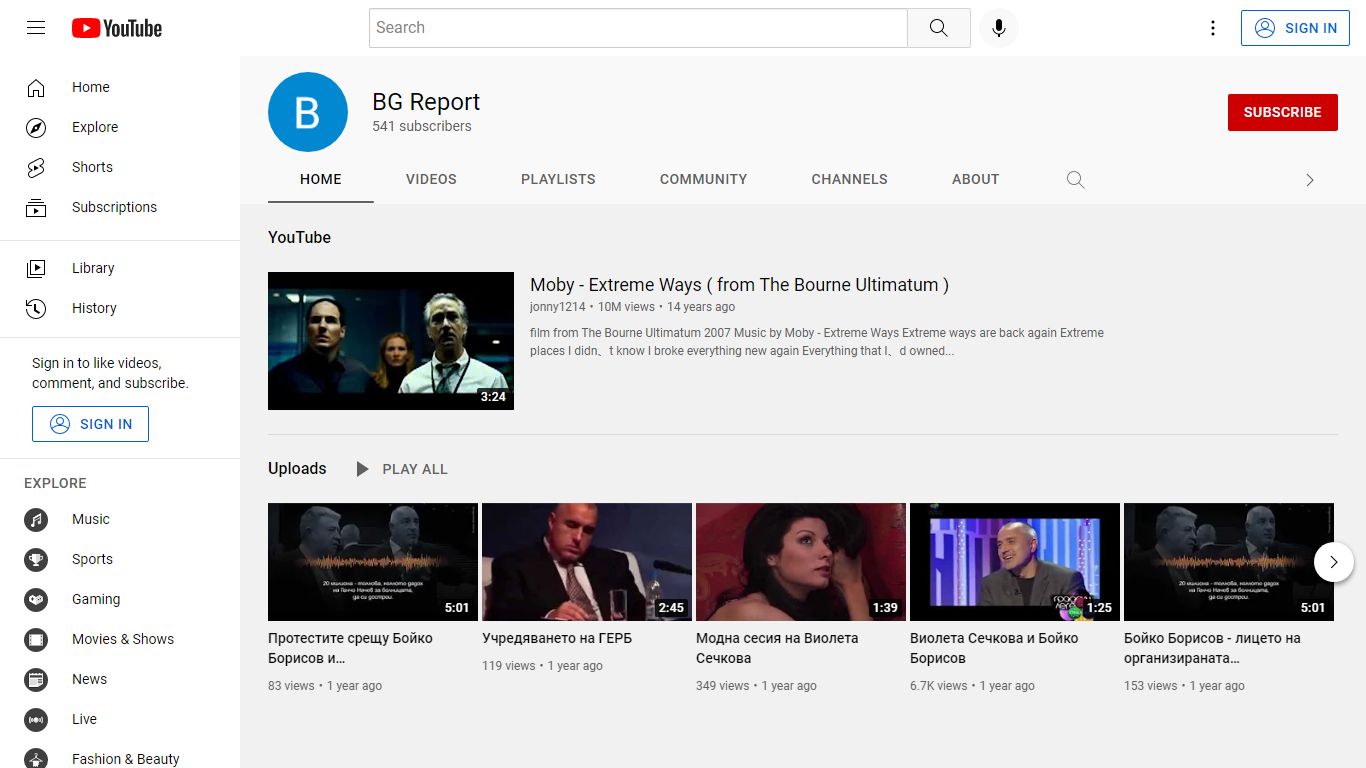The height and width of the screenshot is (768, 1366).
Task: Click the channel search magnifier icon
Action: pos(1075,180)
